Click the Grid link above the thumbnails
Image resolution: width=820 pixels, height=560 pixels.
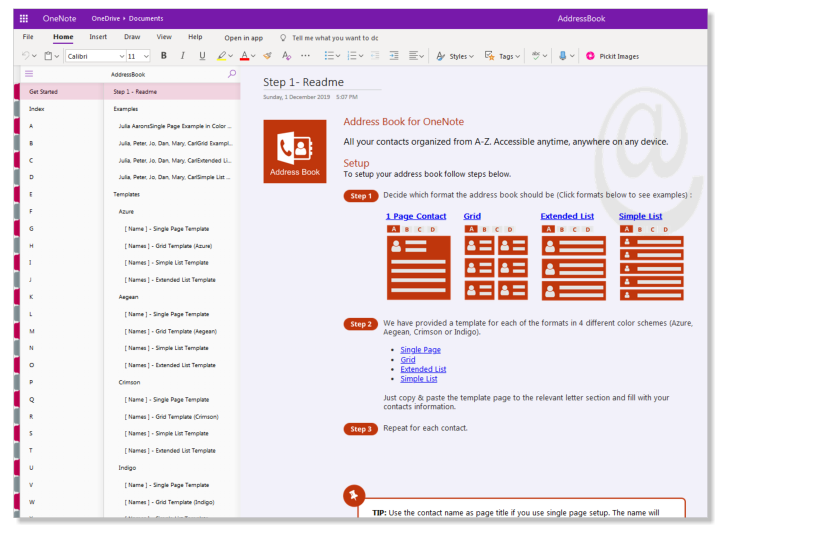coord(472,216)
